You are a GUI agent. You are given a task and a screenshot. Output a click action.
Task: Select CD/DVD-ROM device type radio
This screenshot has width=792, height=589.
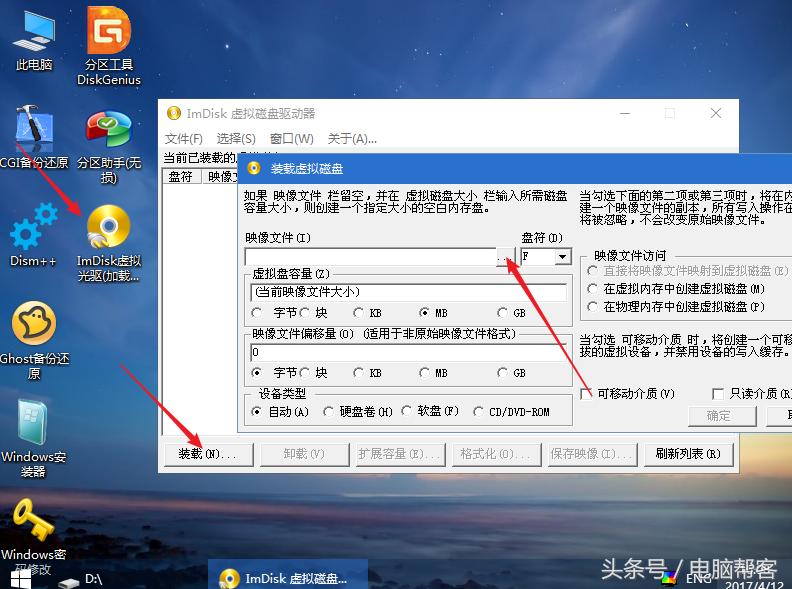478,412
